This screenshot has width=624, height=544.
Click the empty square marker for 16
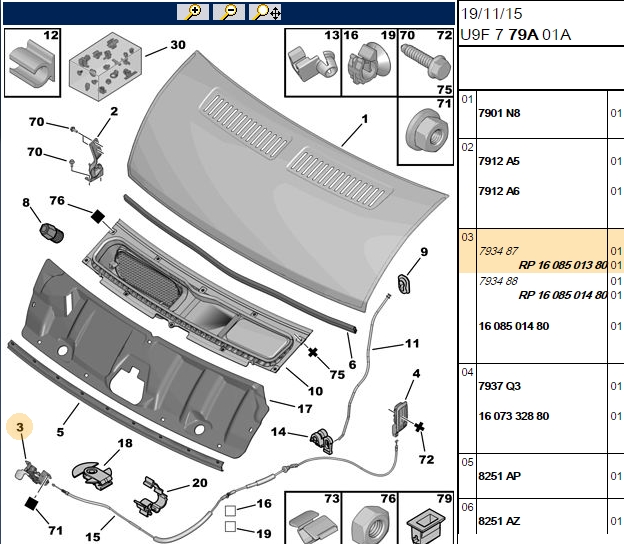[x=230, y=510]
